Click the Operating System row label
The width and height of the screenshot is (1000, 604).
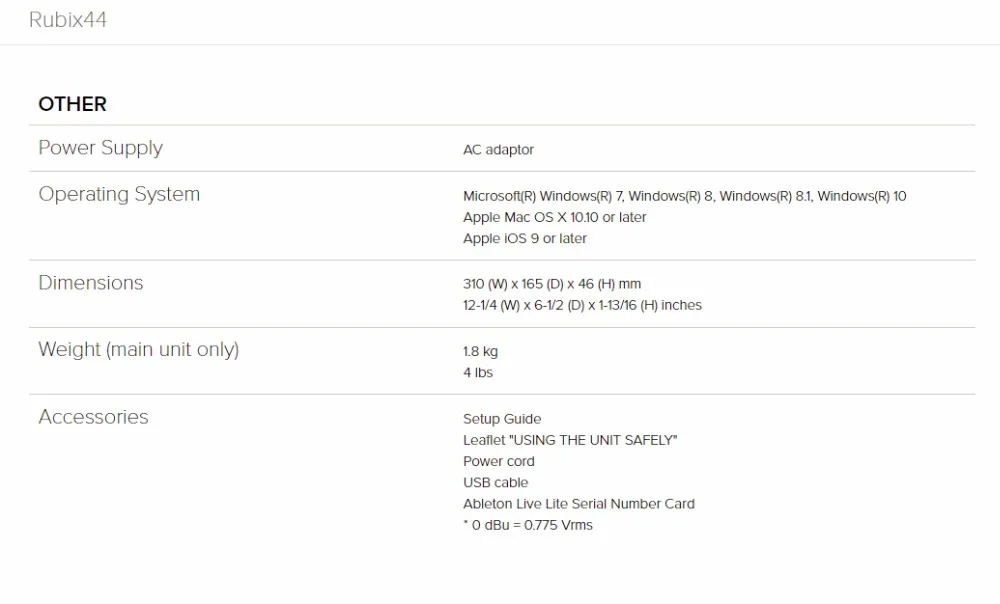click(119, 194)
